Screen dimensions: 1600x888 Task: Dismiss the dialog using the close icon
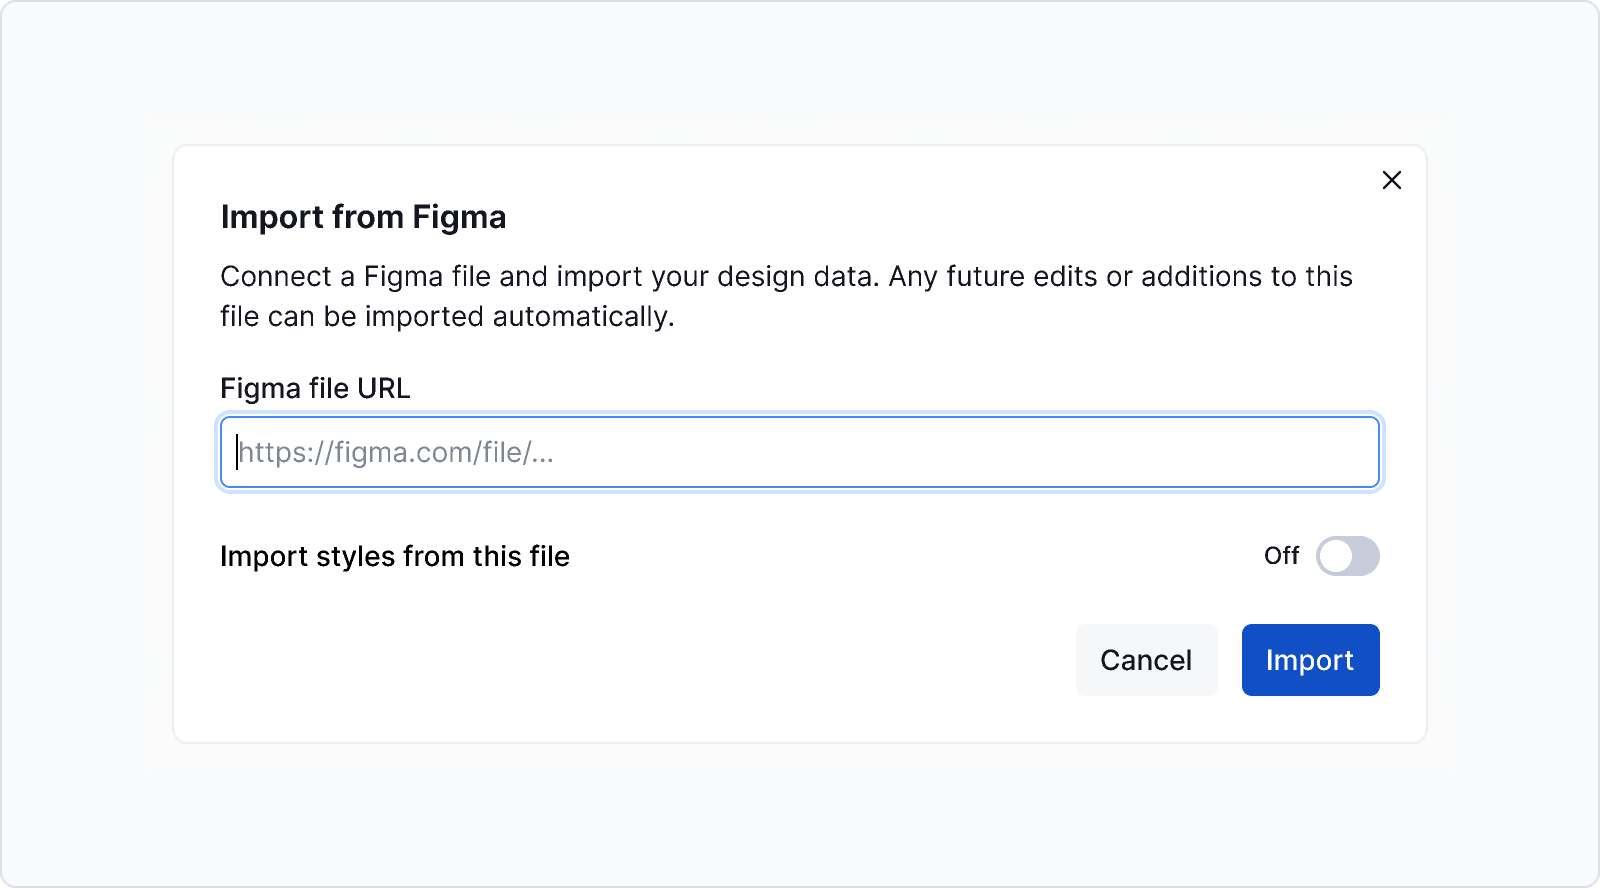coord(1391,180)
